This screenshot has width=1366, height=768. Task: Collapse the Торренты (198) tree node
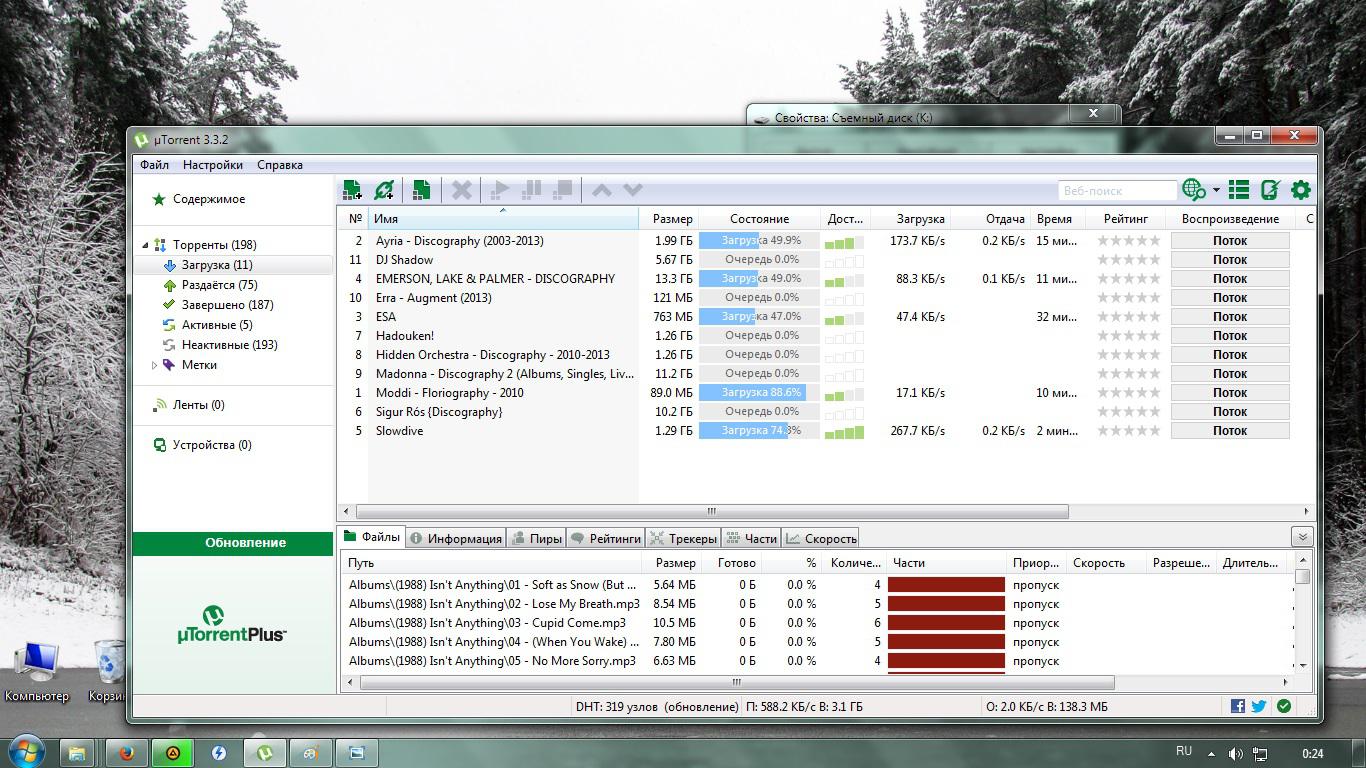(x=145, y=245)
